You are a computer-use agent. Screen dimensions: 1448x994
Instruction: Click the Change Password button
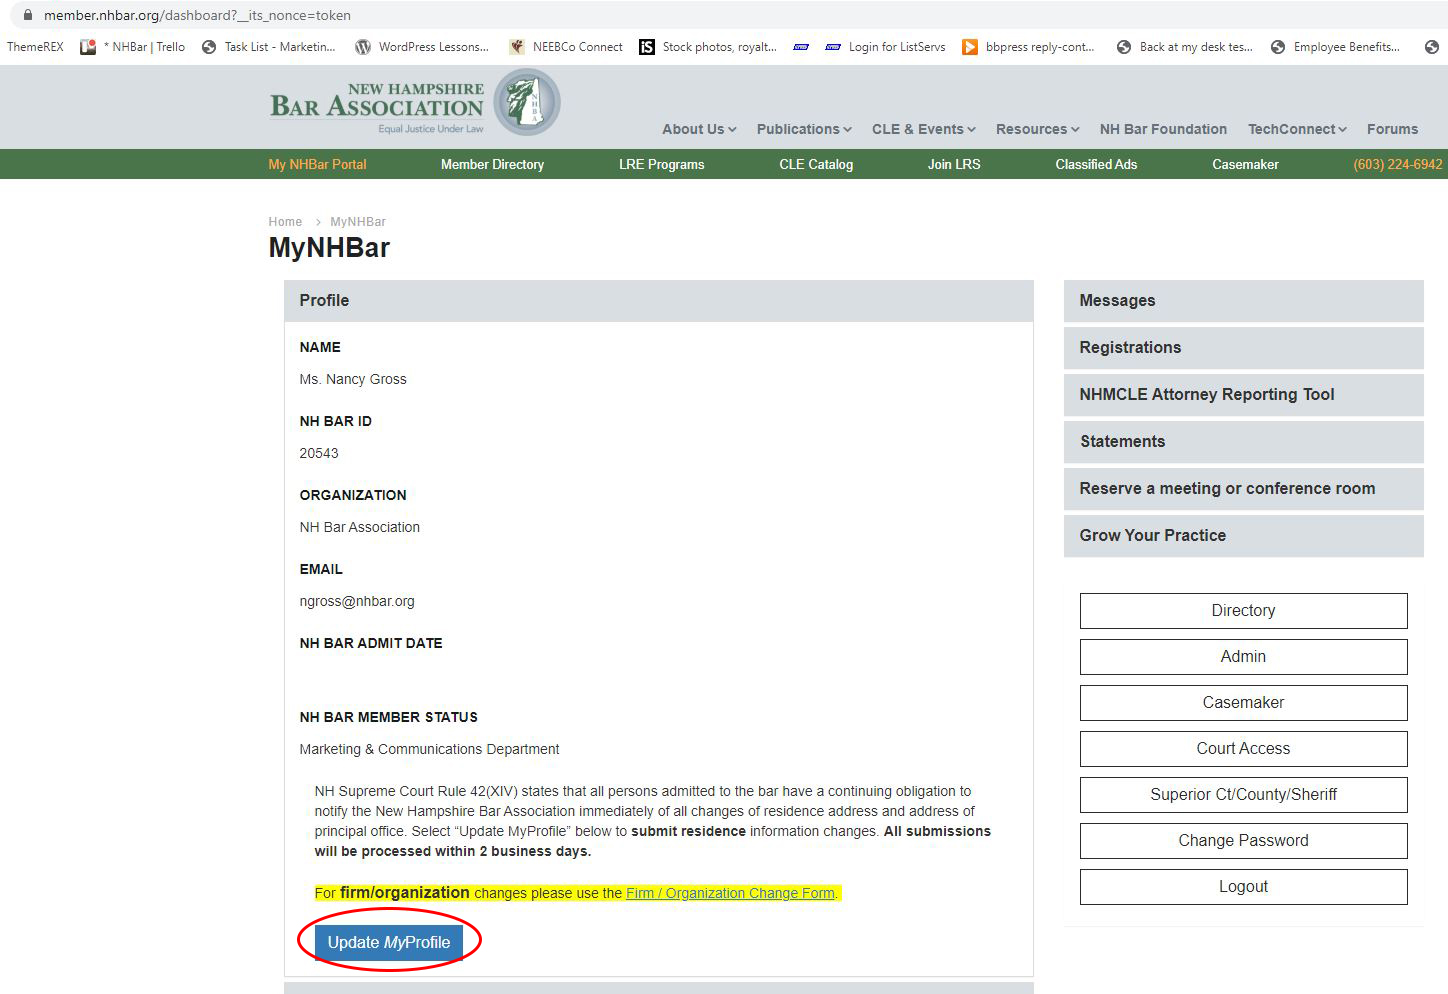pyautogui.click(x=1243, y=841)
